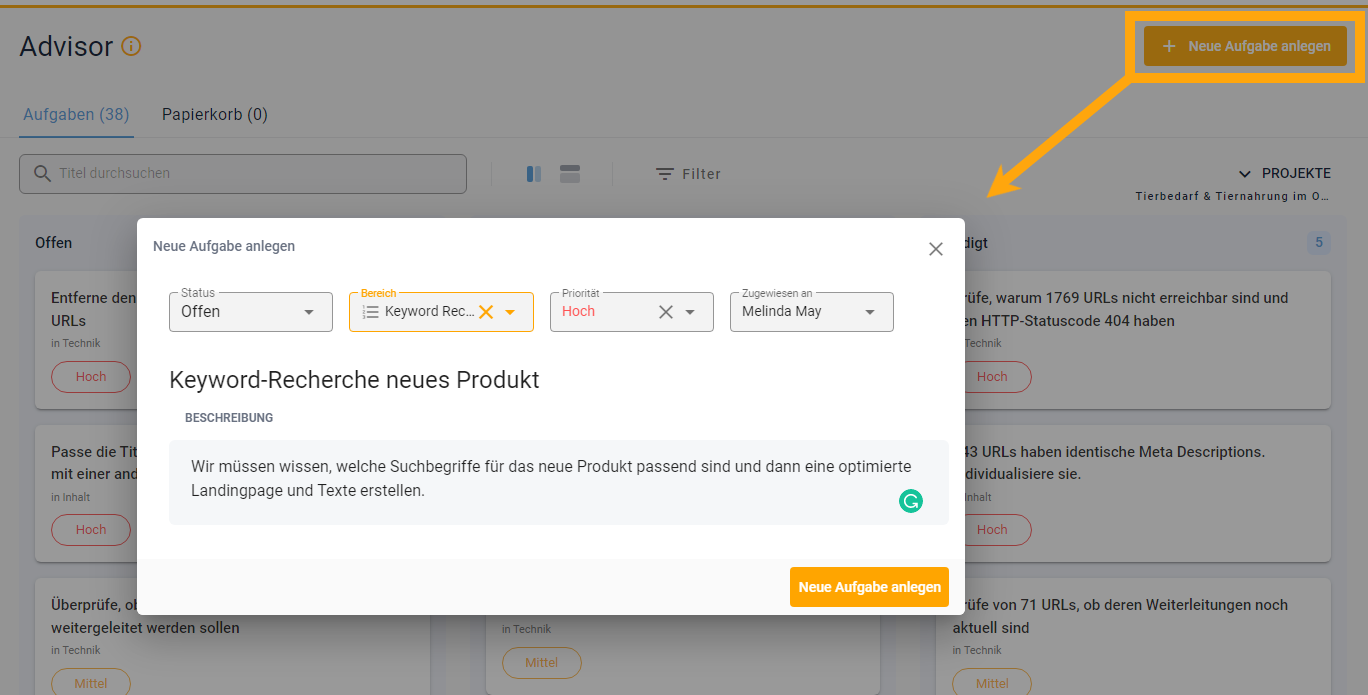The image size is (1368, 695).
Task: Click into the Beschreibung text area
Action: tap(559, 482)
